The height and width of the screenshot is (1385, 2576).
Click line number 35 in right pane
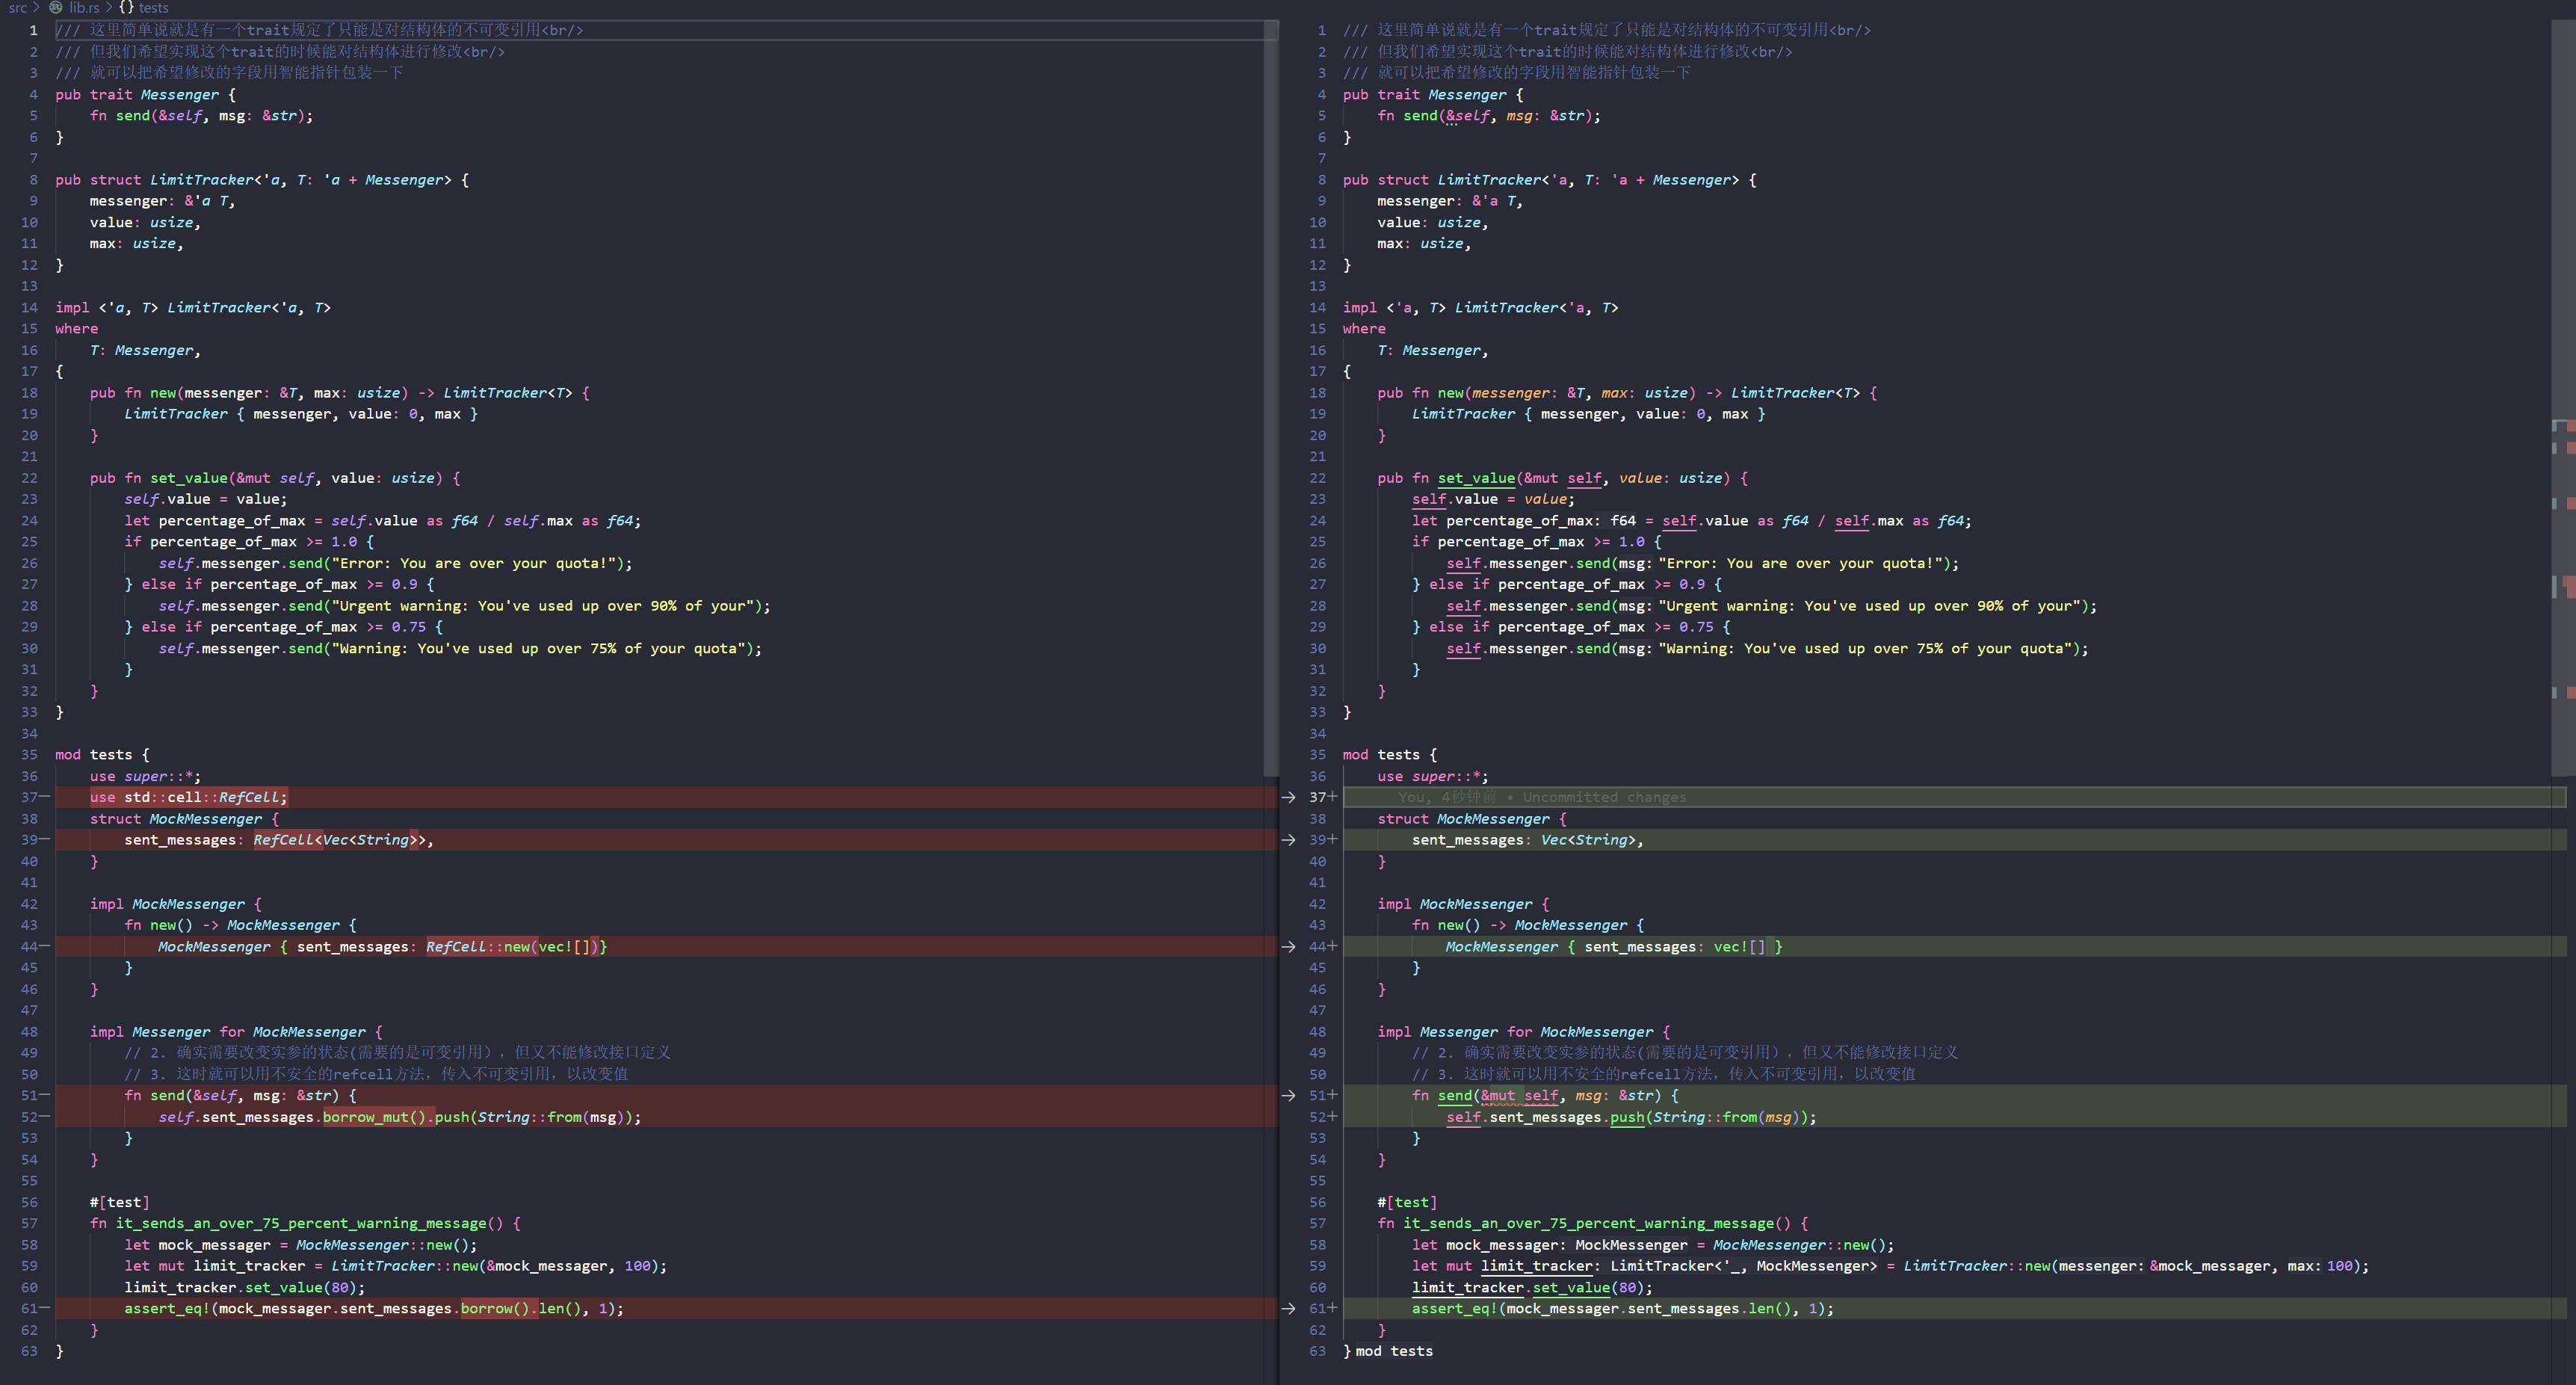1317,755
